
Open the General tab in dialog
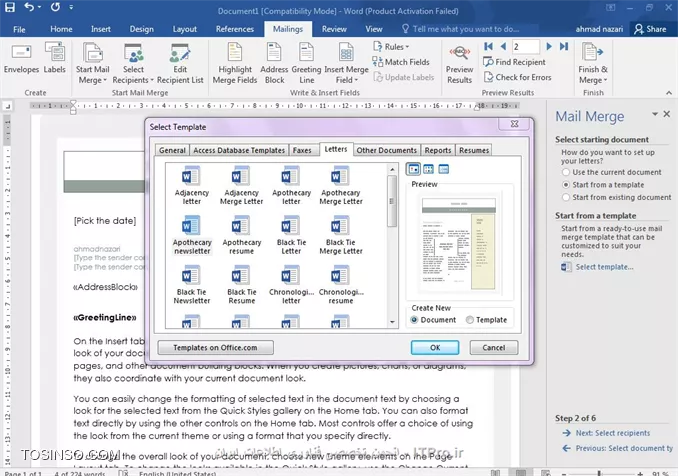pyautogui.click(x=172, y=150)
